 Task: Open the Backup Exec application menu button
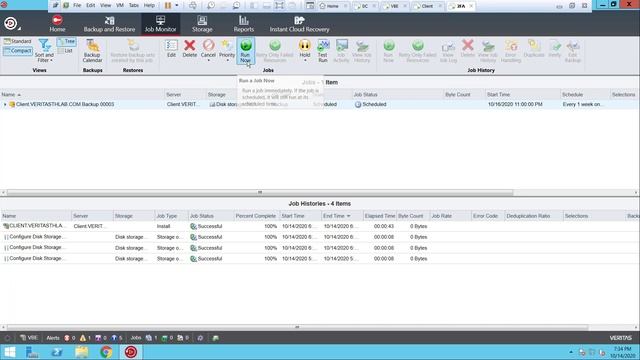click(11, 24)
